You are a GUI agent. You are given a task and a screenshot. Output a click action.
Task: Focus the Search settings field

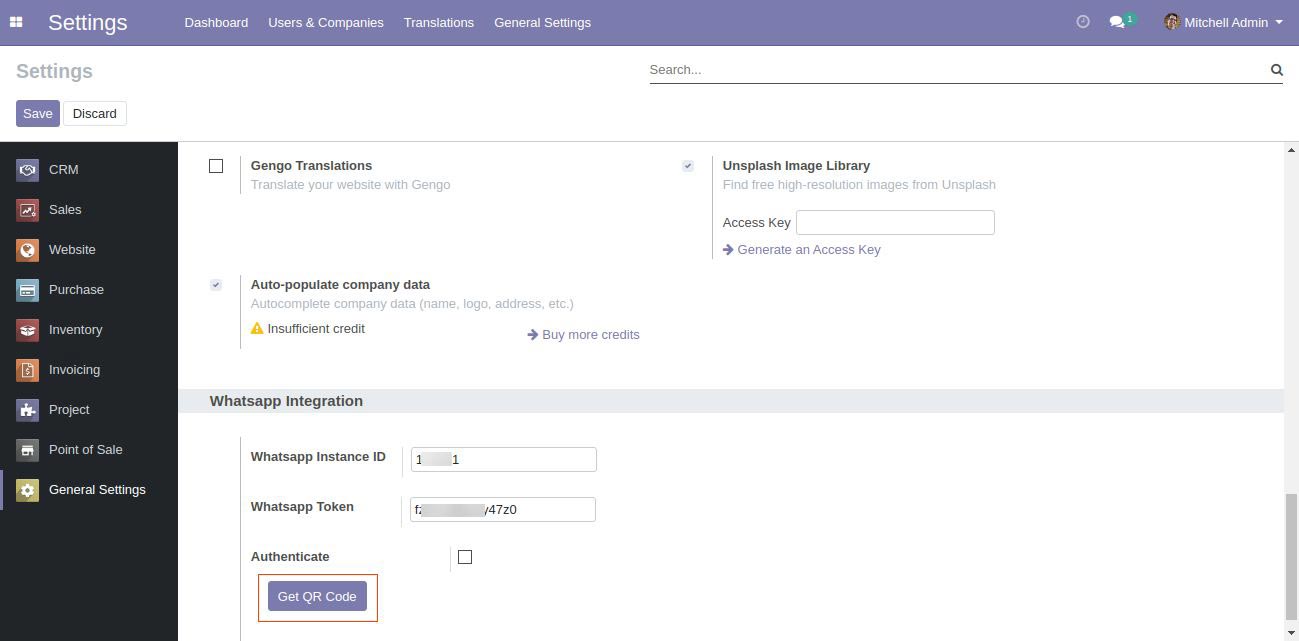pyautogui.click(x=957, y=70)
